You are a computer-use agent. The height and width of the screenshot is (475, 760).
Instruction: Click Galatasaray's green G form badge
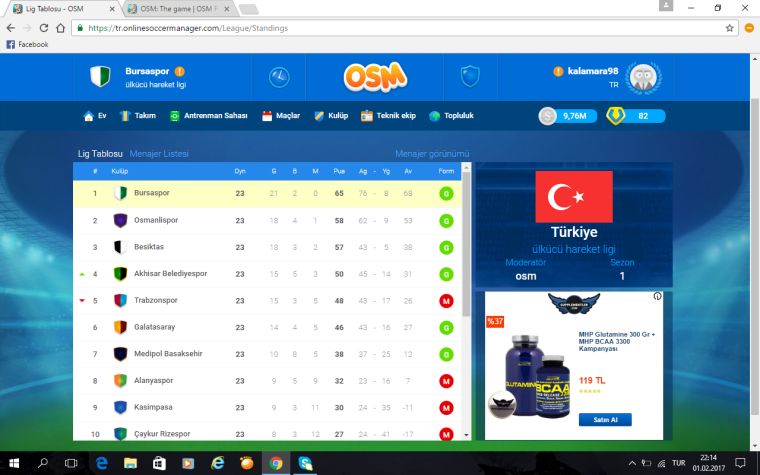pyautogui.click(x=446, y=328)
